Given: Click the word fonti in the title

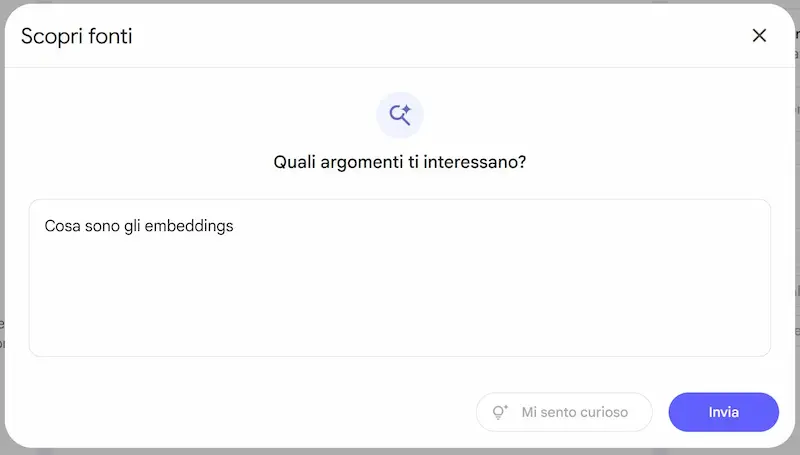Looking at the screenshot, I should point(110,36).
